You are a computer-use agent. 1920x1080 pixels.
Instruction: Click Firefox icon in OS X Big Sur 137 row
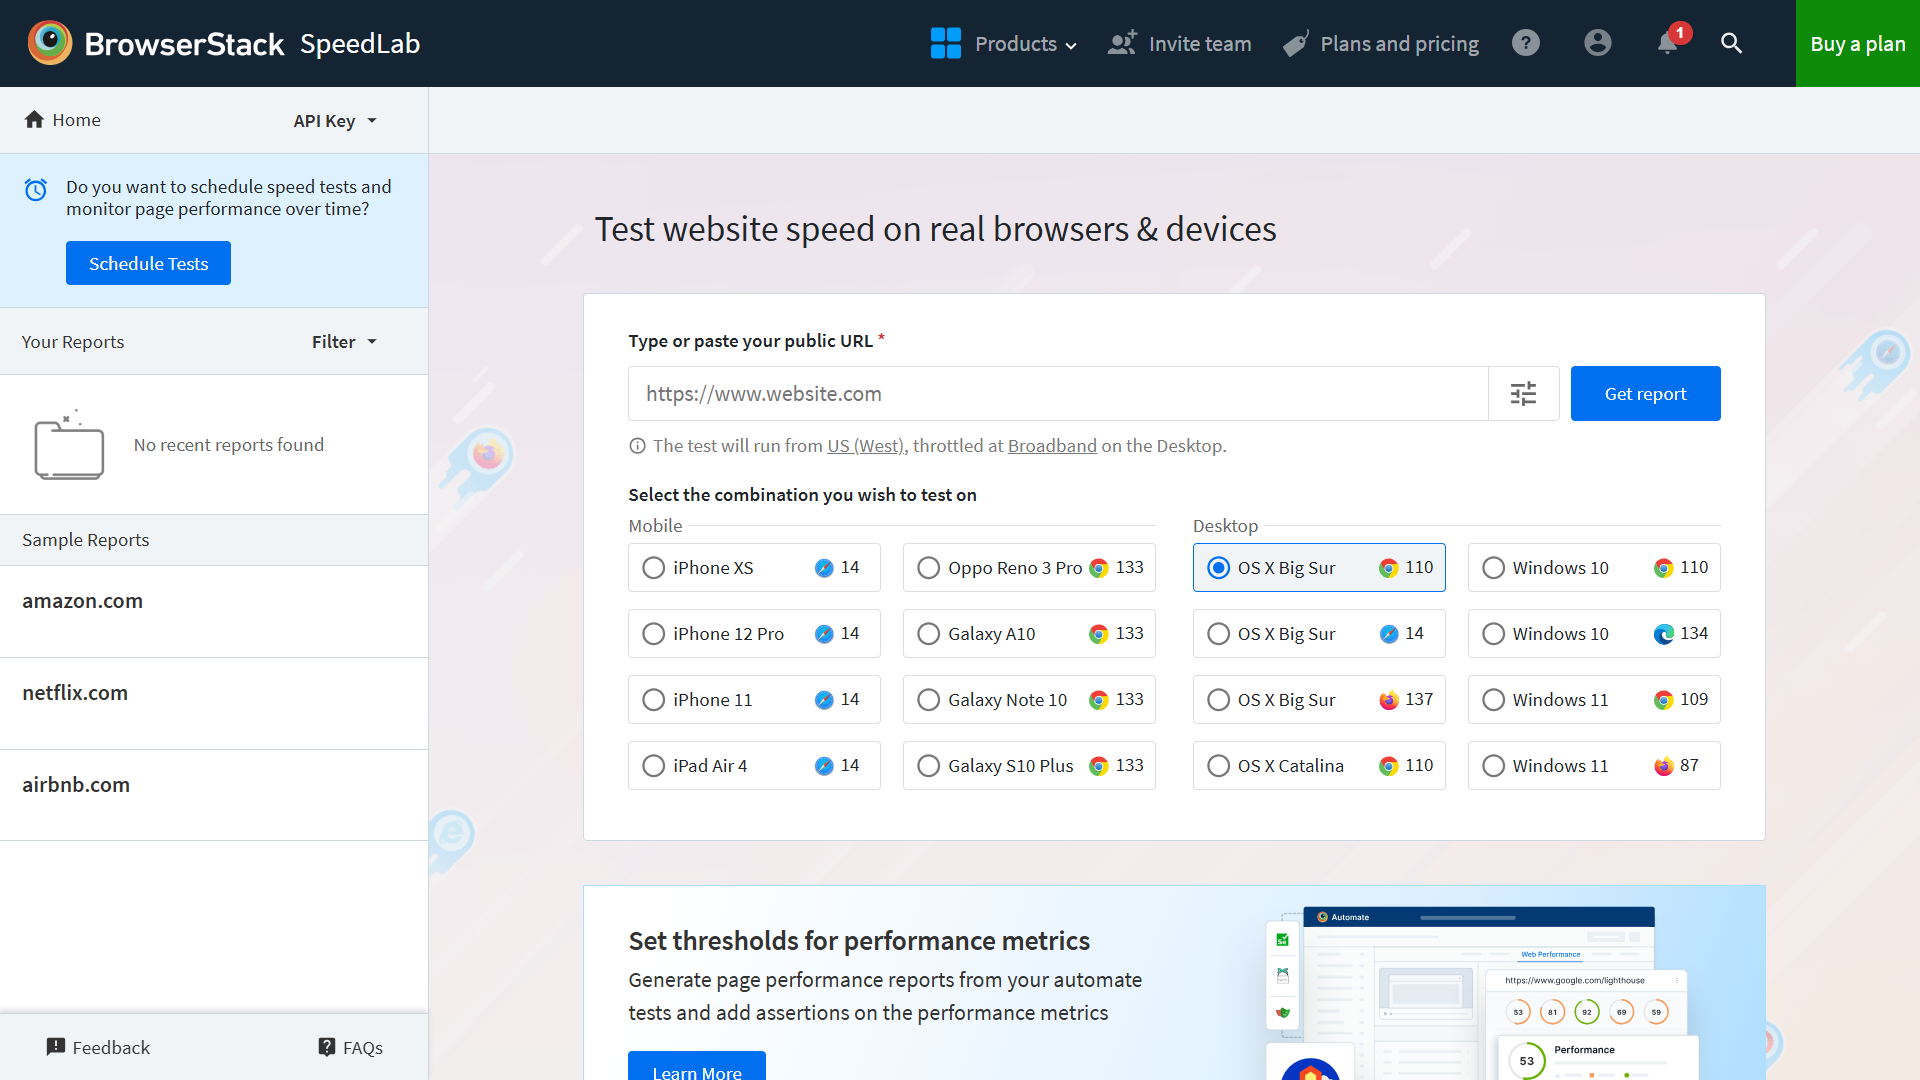tap(1389, 700)
